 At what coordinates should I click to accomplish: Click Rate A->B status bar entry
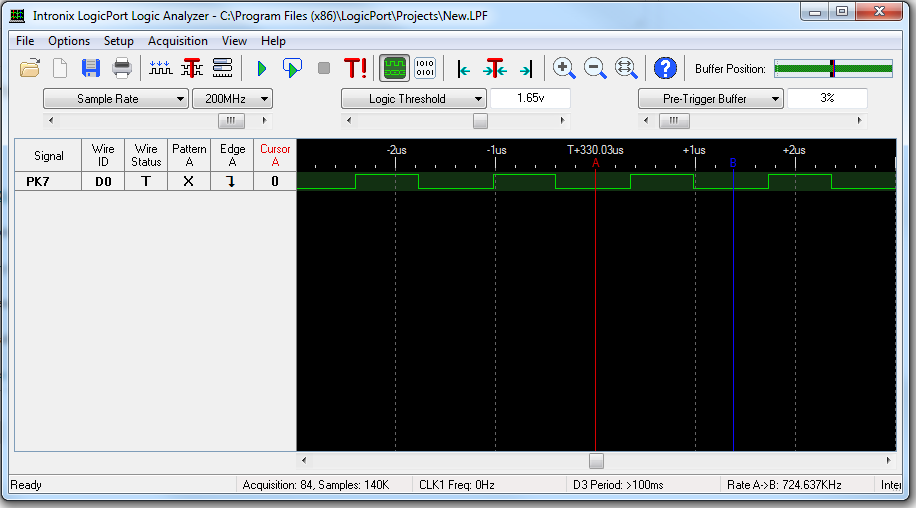click(x=784, y=485)
